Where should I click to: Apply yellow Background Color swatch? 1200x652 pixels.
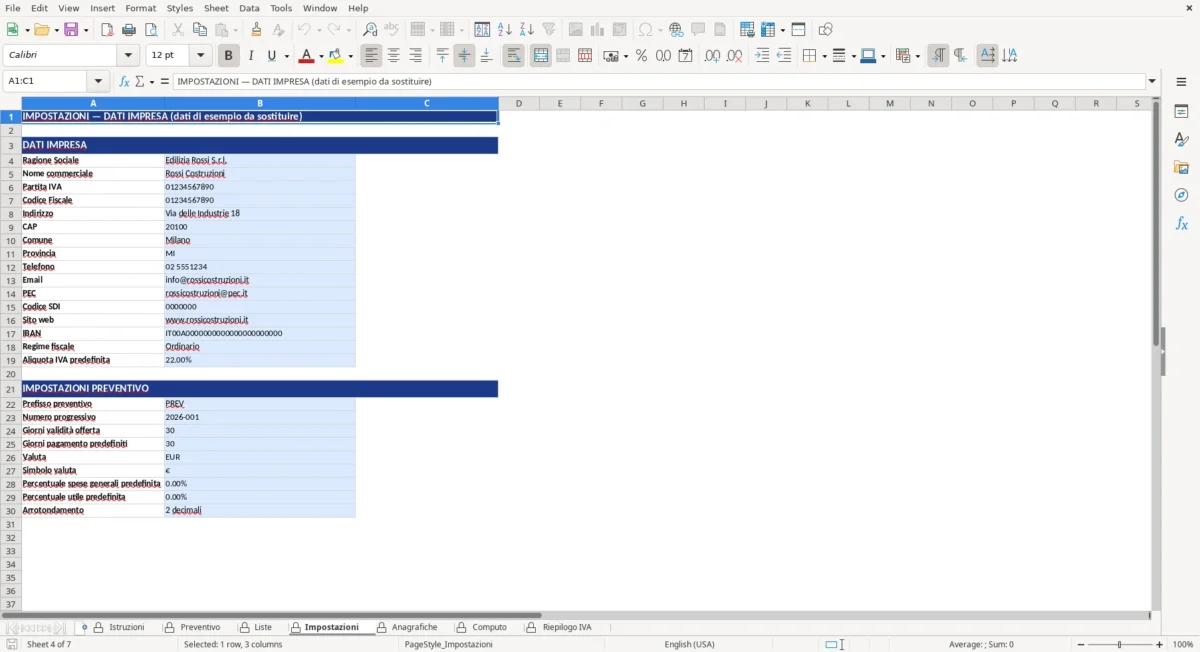(x=337, y=56)
